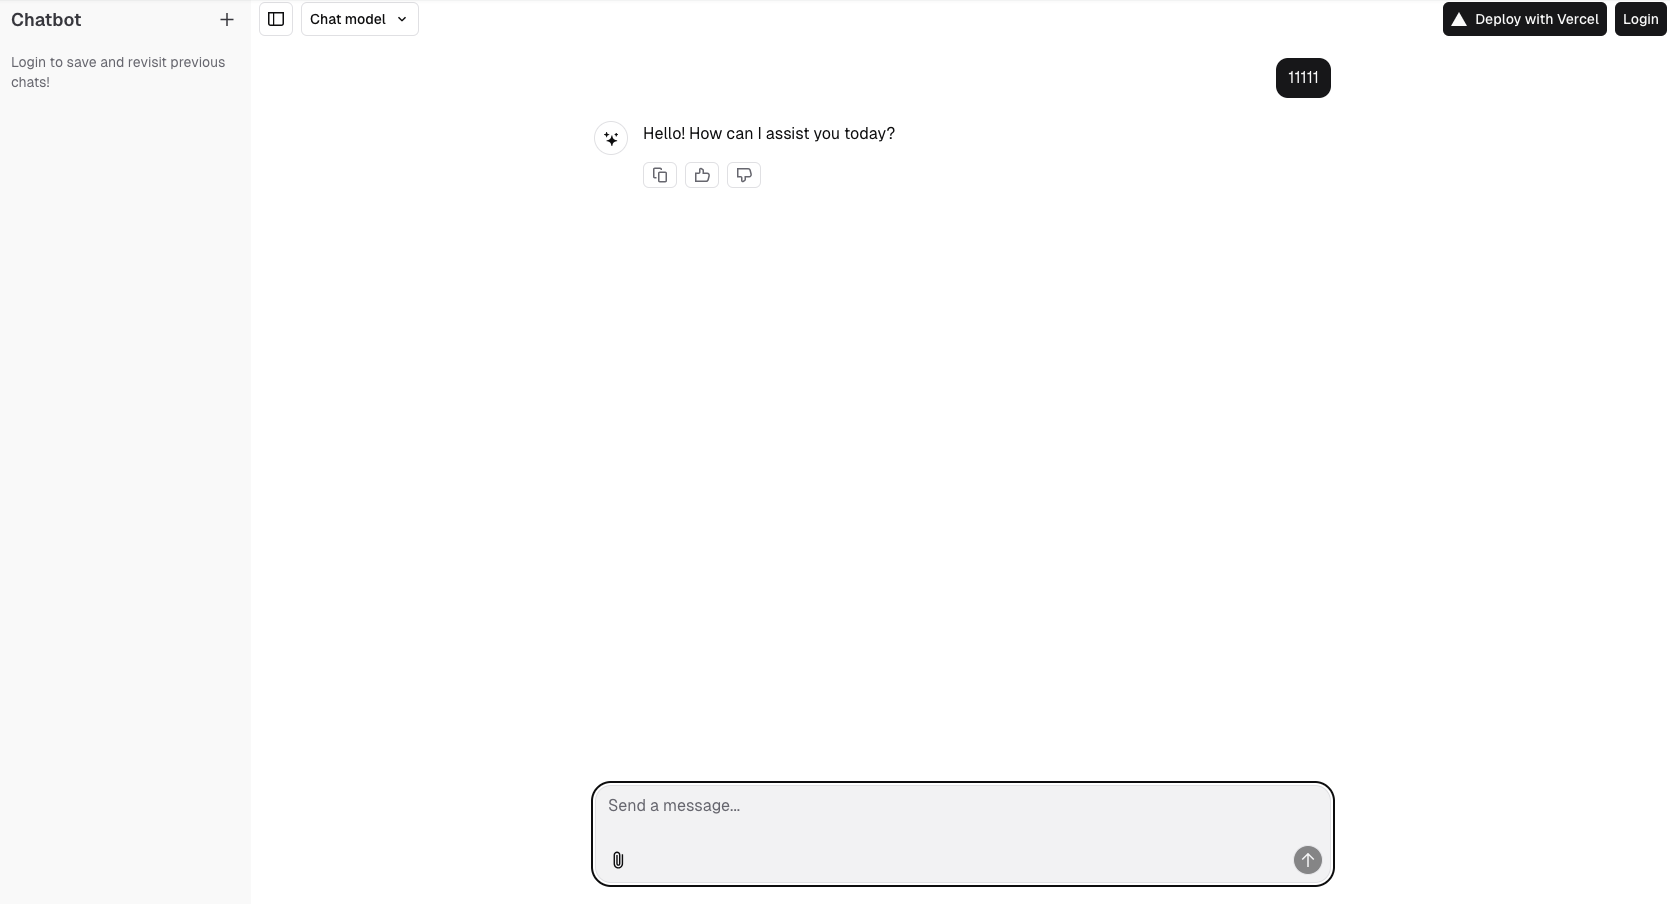Downvote the response with thumbs down
The image size is (1670, 904).
click(x=744, y=175)
